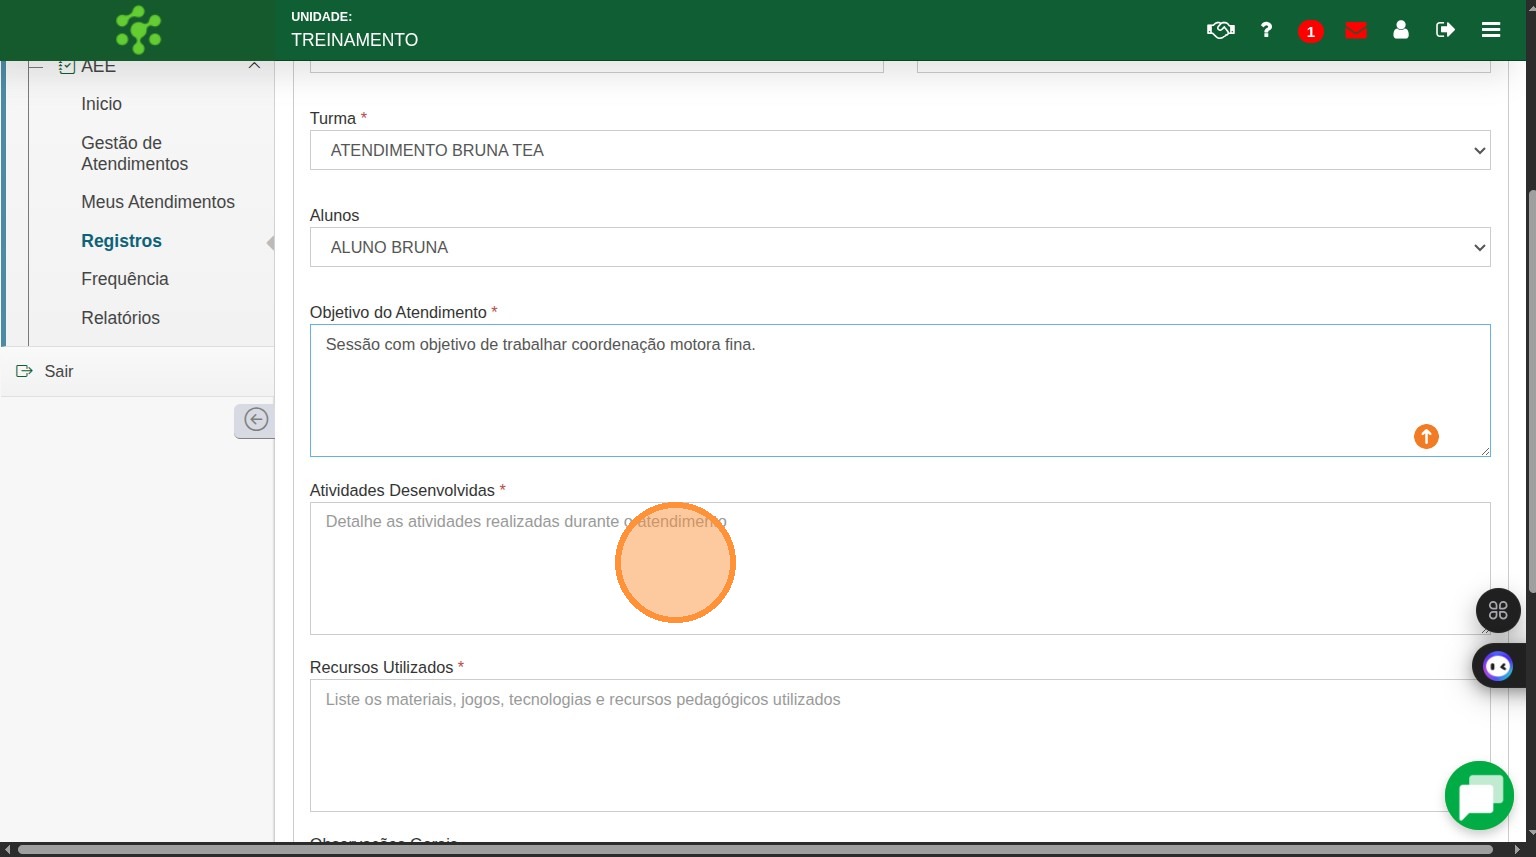Click the Atividades Desenvolvidas label
Viewport: 1536px width, 857px height.
(x=402, y=490)
